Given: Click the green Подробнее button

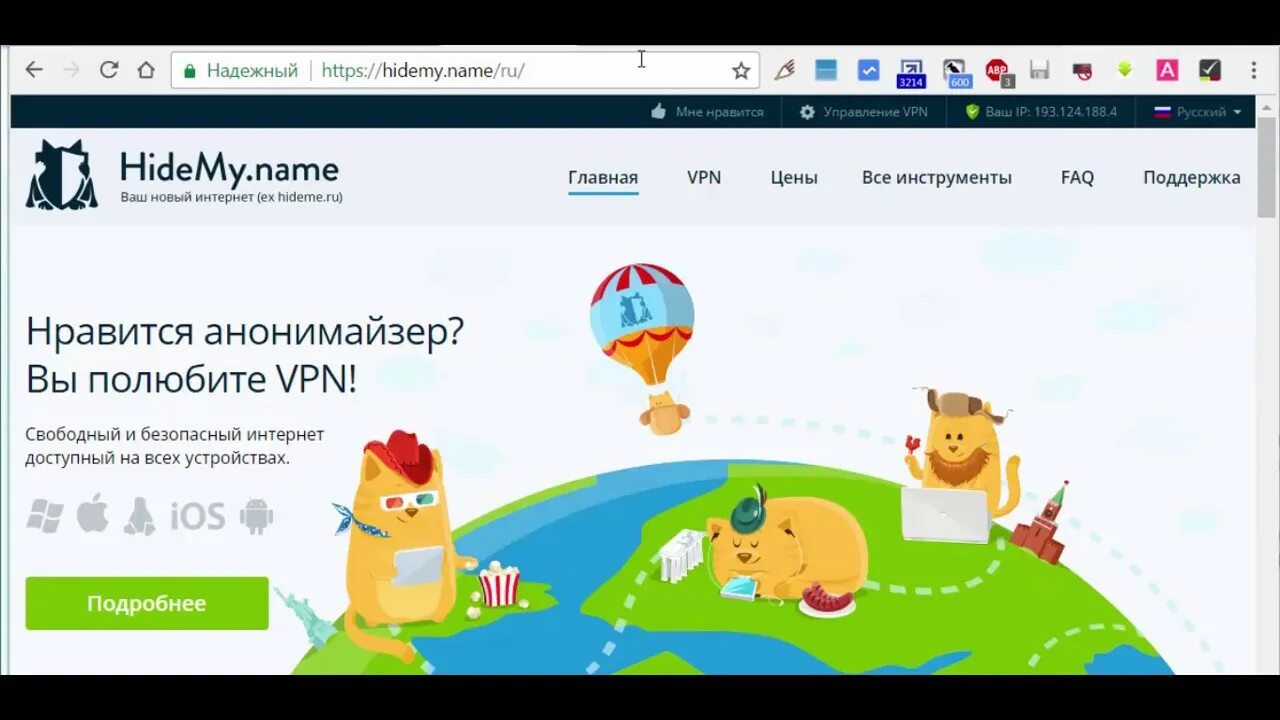Looking at the screenshot, I should coord(147,603).
